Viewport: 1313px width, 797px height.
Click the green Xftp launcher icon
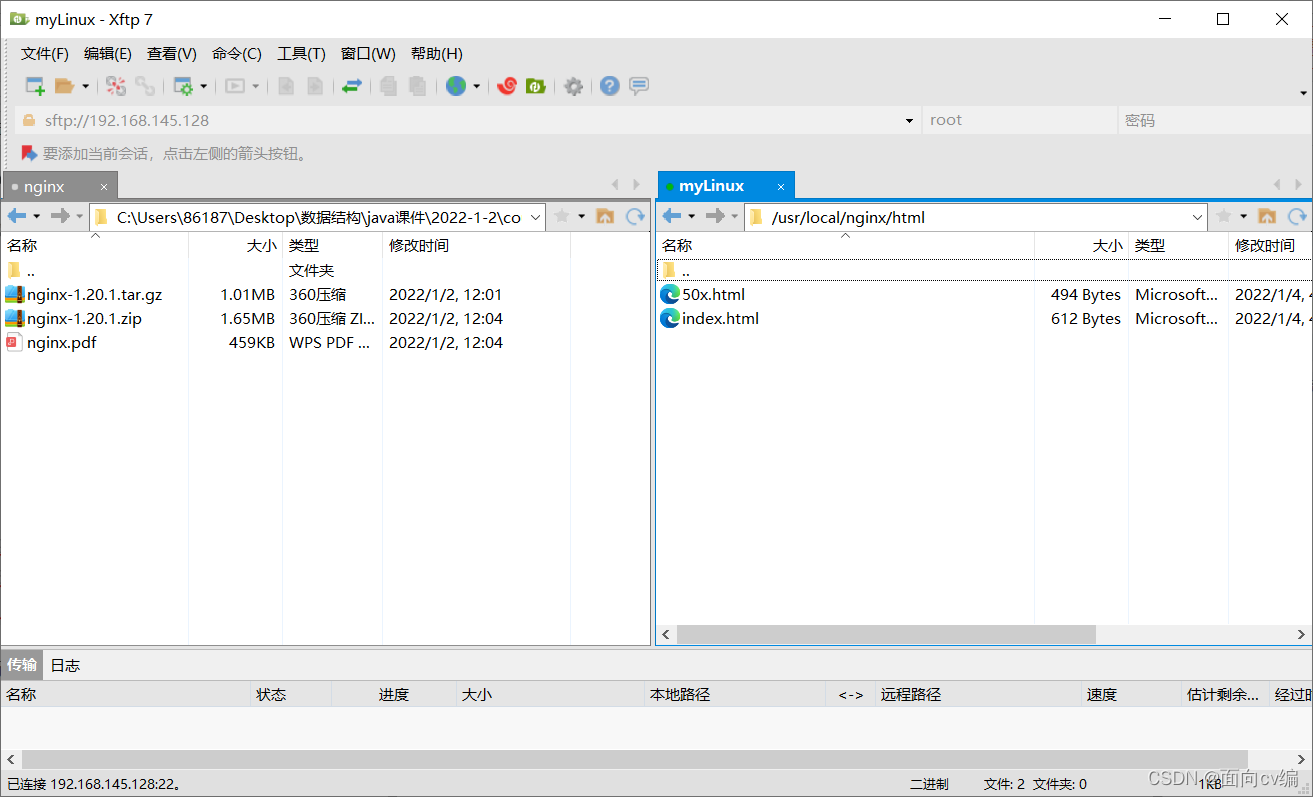[535, 86]
